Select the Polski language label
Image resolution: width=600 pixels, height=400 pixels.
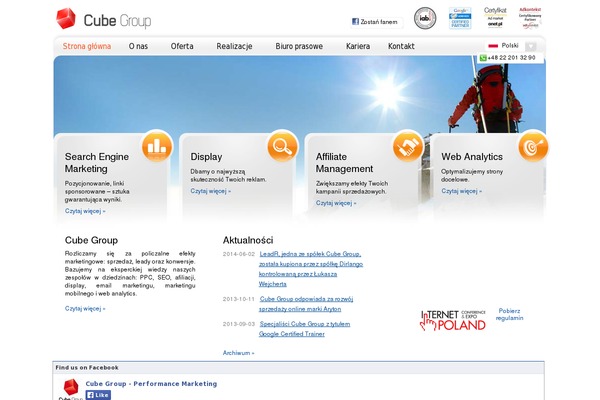coord(510,46)
